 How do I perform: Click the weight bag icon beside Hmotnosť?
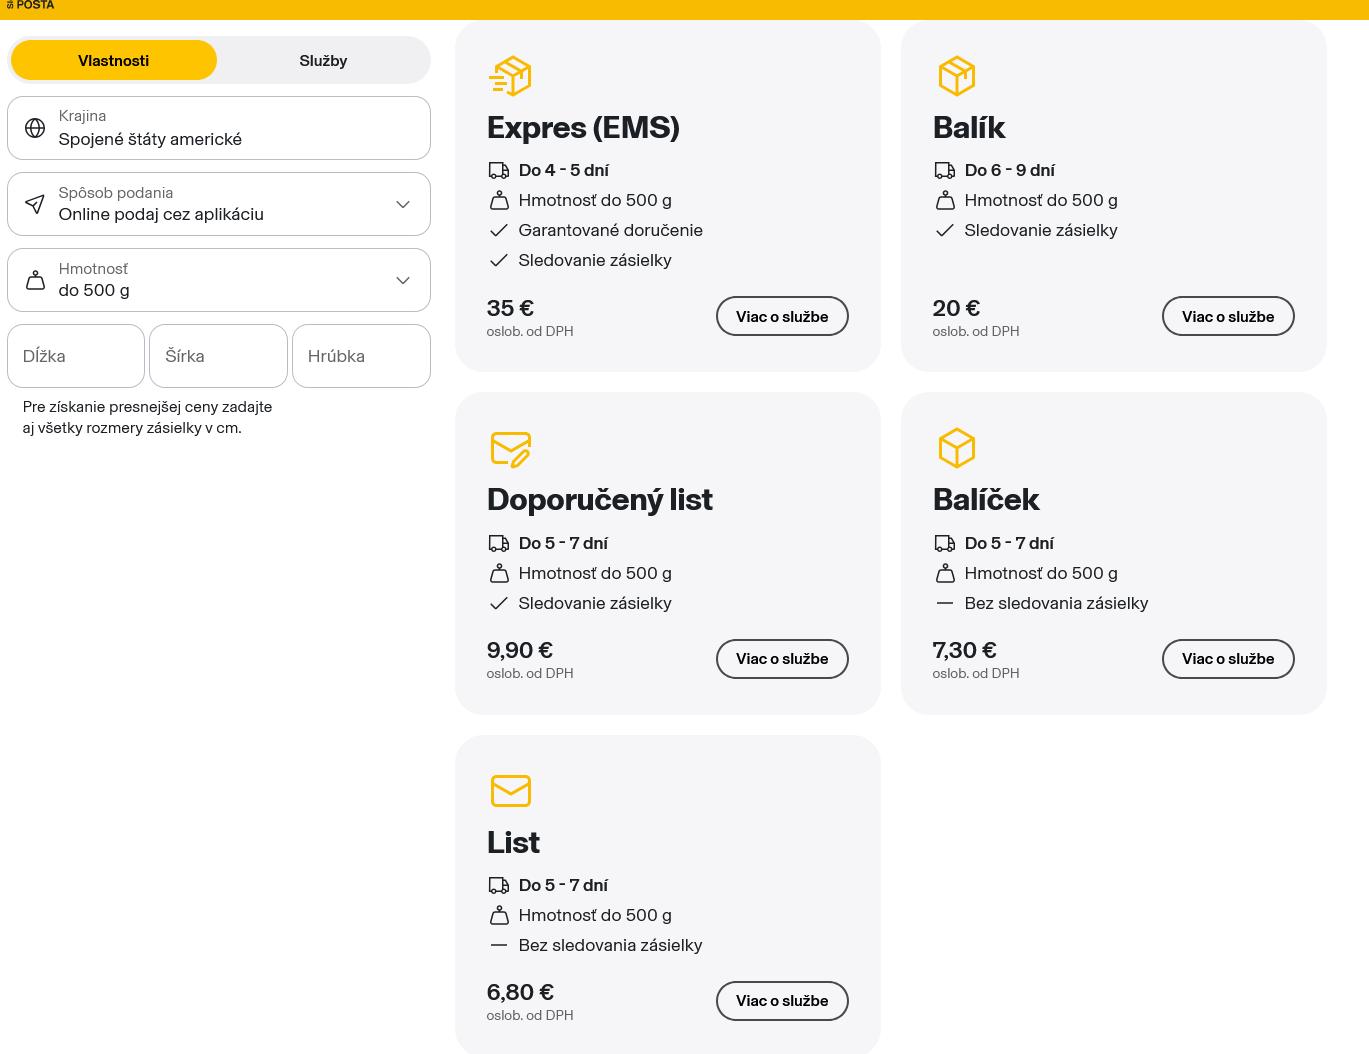pos(35,280)
